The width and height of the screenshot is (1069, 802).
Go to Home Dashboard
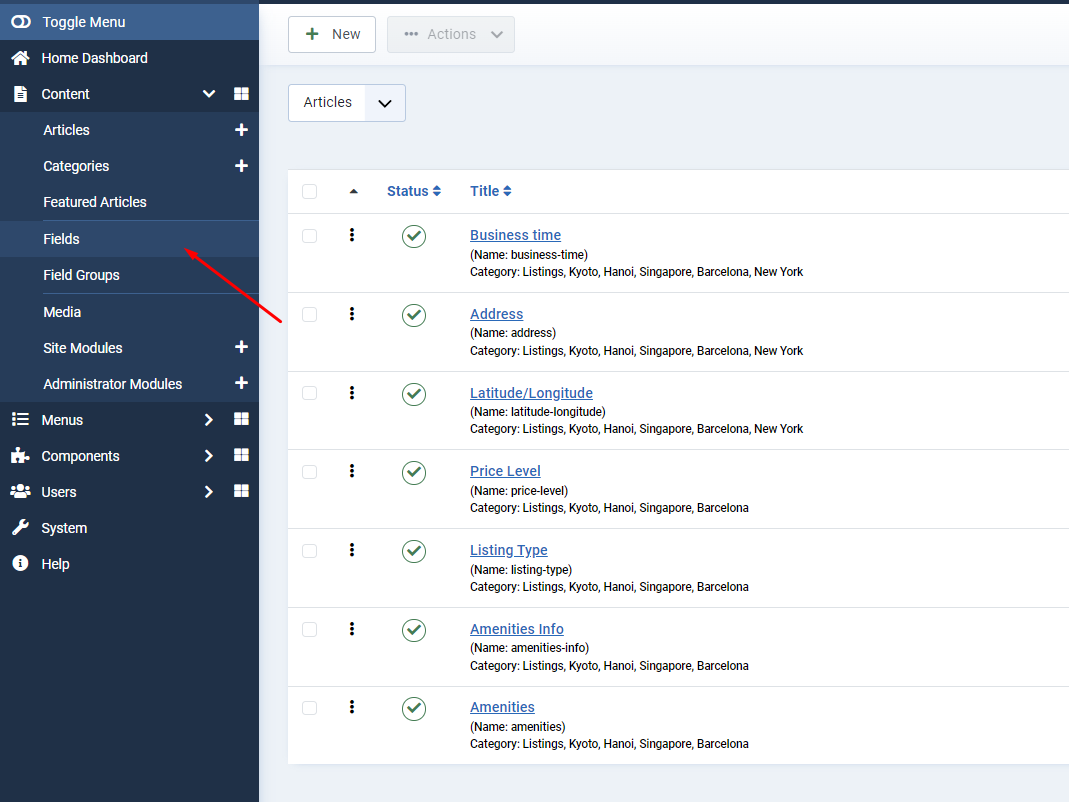94,58
